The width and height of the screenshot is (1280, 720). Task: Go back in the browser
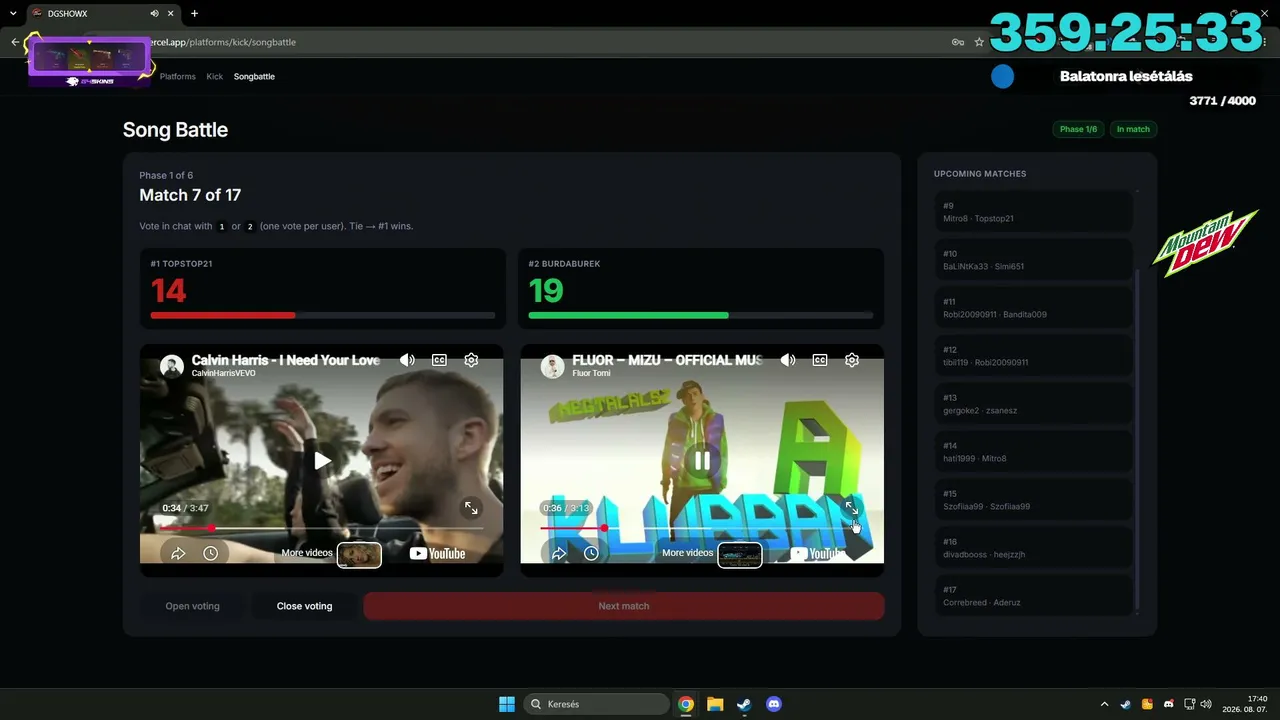click(x=15, y=42)
